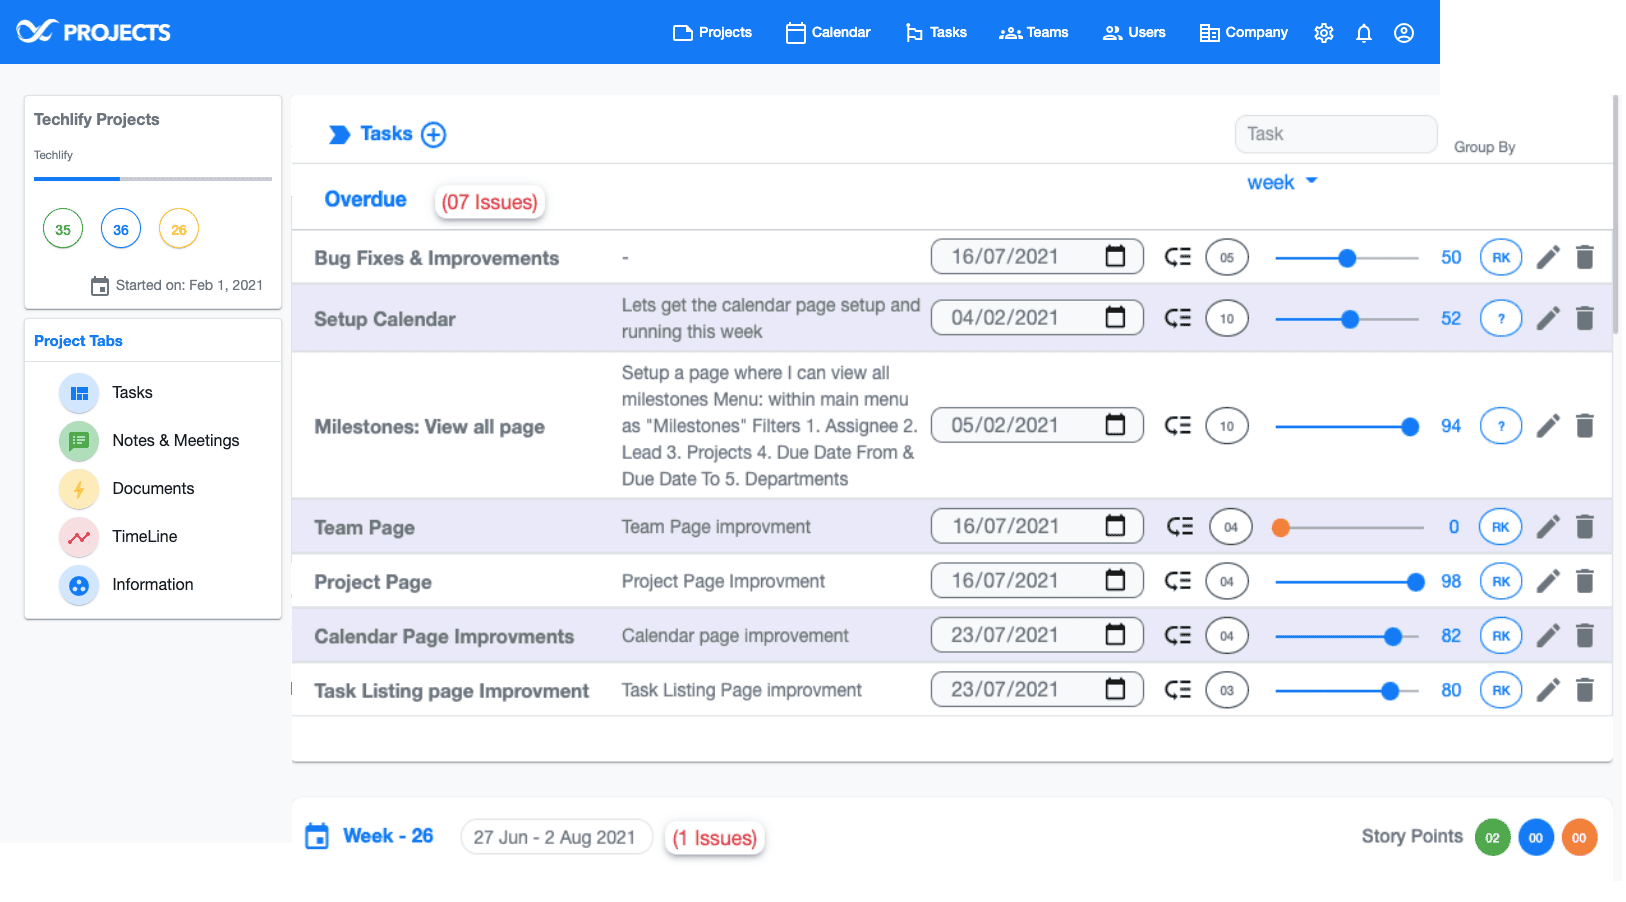Open subtasks icon for Setup Calendar row
1626x902 pixels.
[x=1178, y=318]
